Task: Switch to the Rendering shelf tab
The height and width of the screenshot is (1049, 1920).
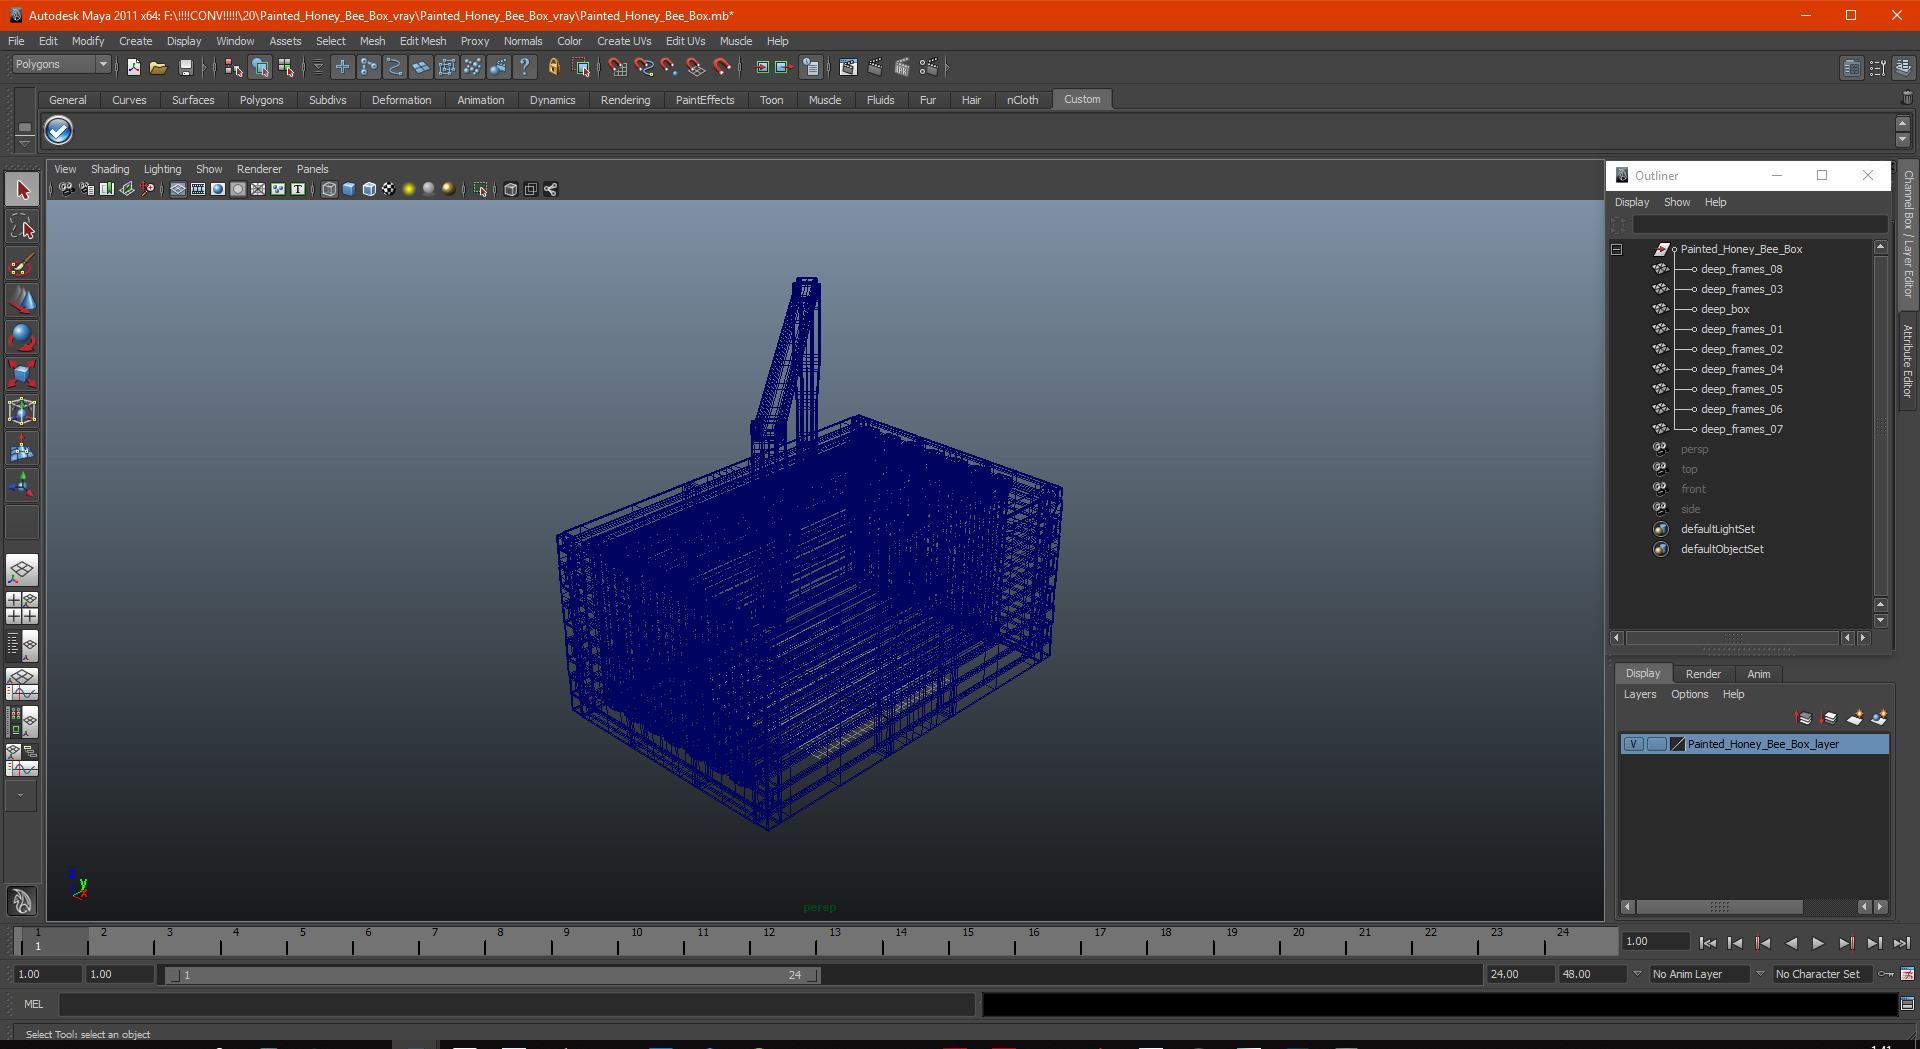Action: (x=625, y=100)
